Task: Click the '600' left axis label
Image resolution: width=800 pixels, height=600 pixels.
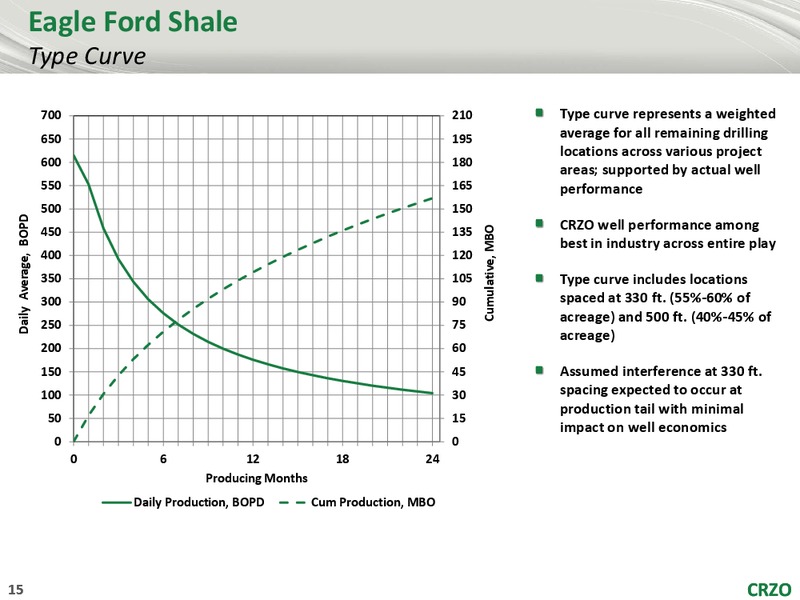Action: tap(51, 162)
